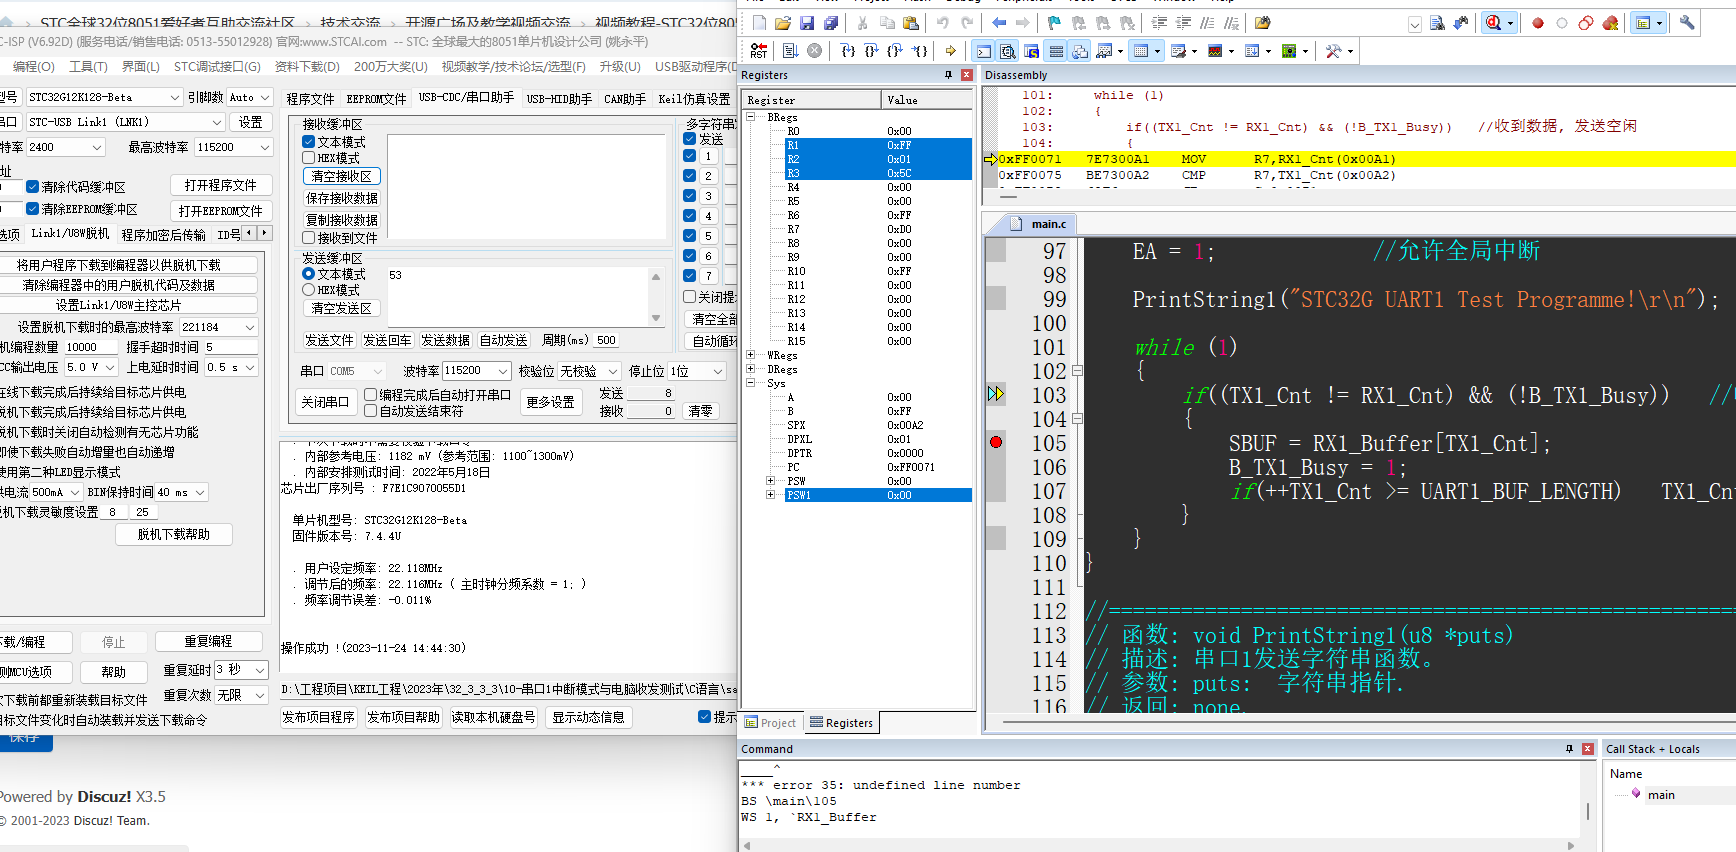The image size is (1736, 852).
Task: Open the 最高波特率 115200 dropdown
Action: [x=264, y=147]
